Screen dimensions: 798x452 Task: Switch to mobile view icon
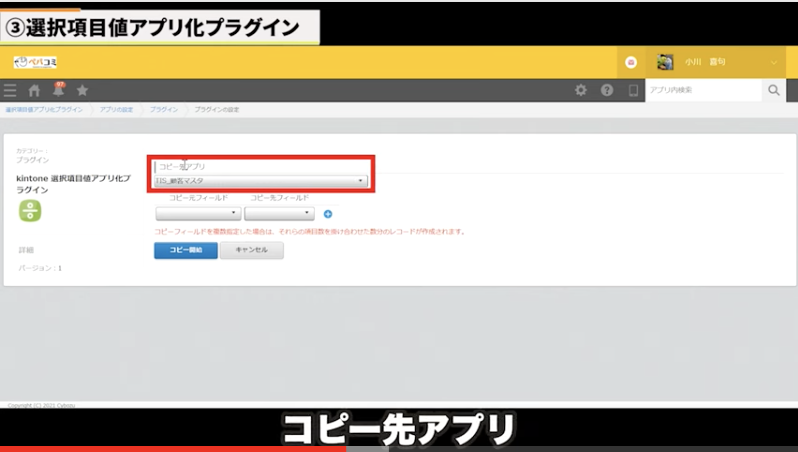tap(632, 90)
